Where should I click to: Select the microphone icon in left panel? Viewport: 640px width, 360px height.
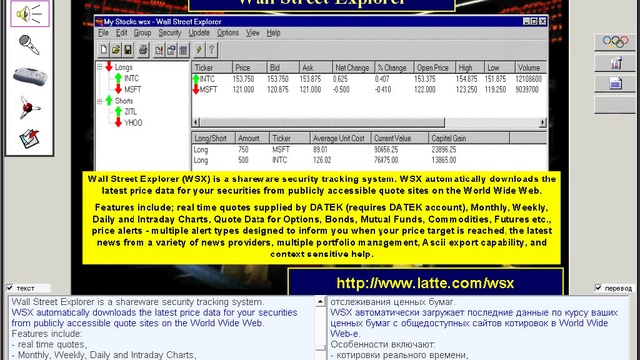click(x=29, y=44)
